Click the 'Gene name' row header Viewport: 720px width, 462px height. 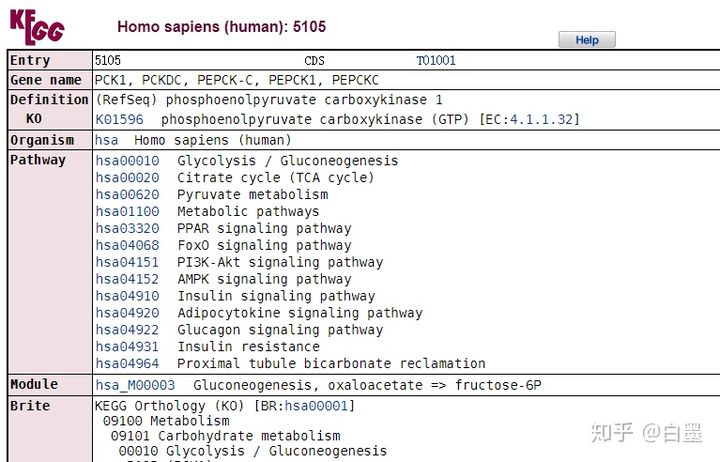click(x=46, y=80)
